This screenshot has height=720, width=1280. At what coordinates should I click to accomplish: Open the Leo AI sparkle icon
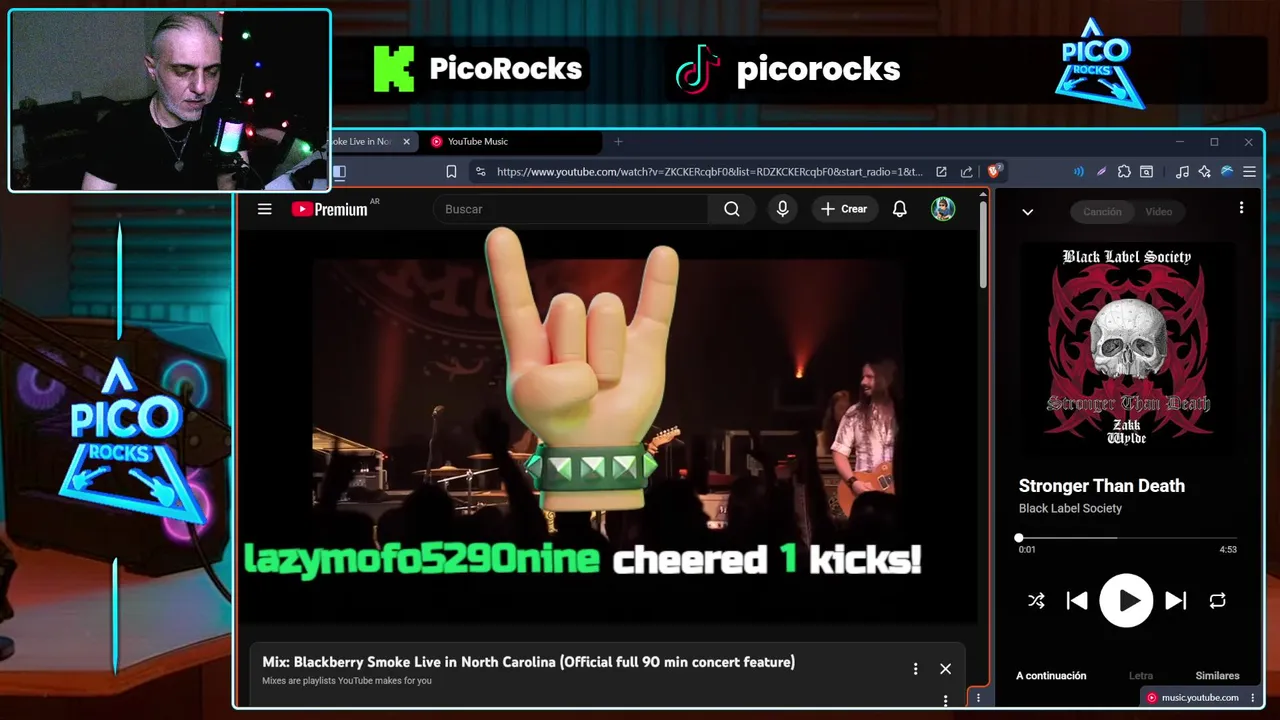tap(1205, 172)
